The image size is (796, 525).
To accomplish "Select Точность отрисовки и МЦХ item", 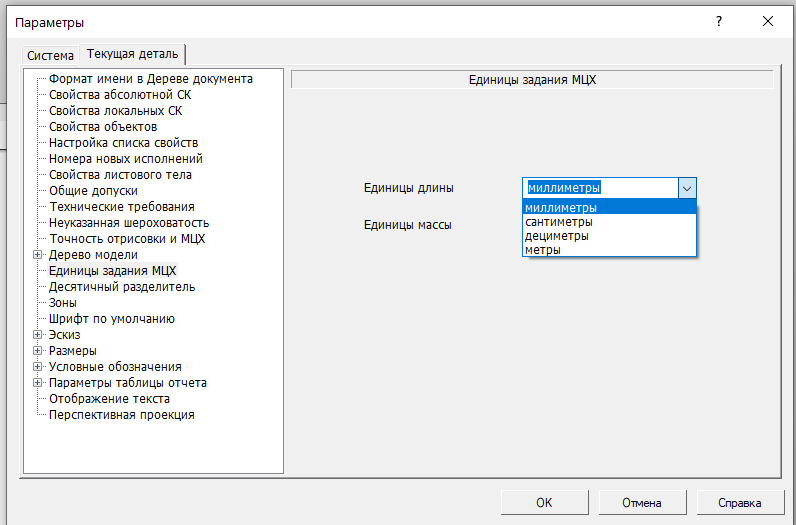I will click(x=128, y=239).
